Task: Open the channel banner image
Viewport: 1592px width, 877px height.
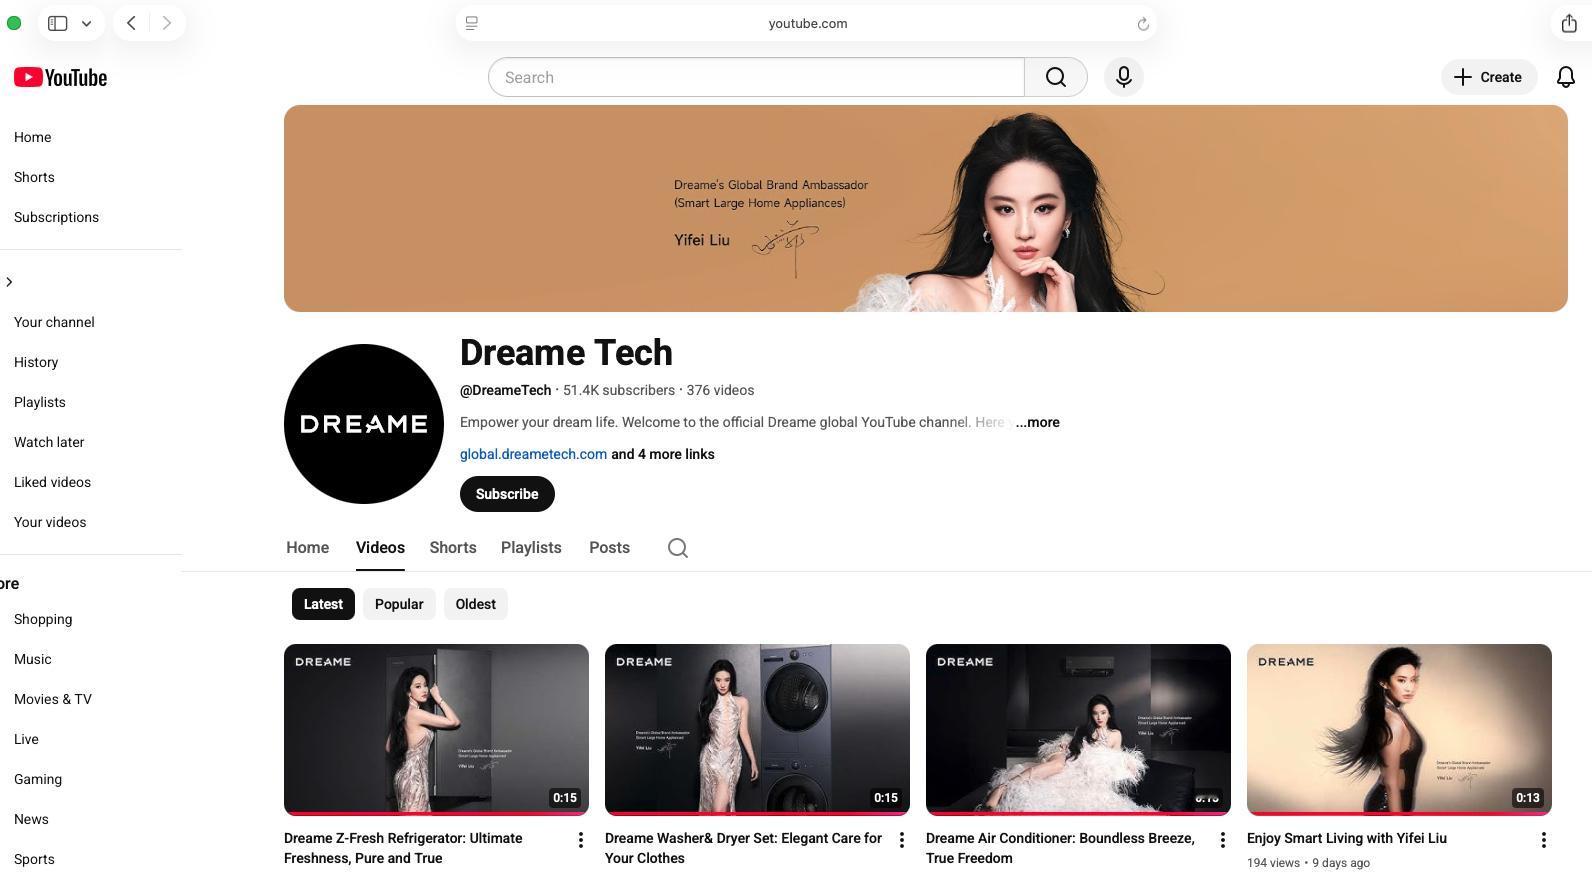Action: (x=926, y=208)
